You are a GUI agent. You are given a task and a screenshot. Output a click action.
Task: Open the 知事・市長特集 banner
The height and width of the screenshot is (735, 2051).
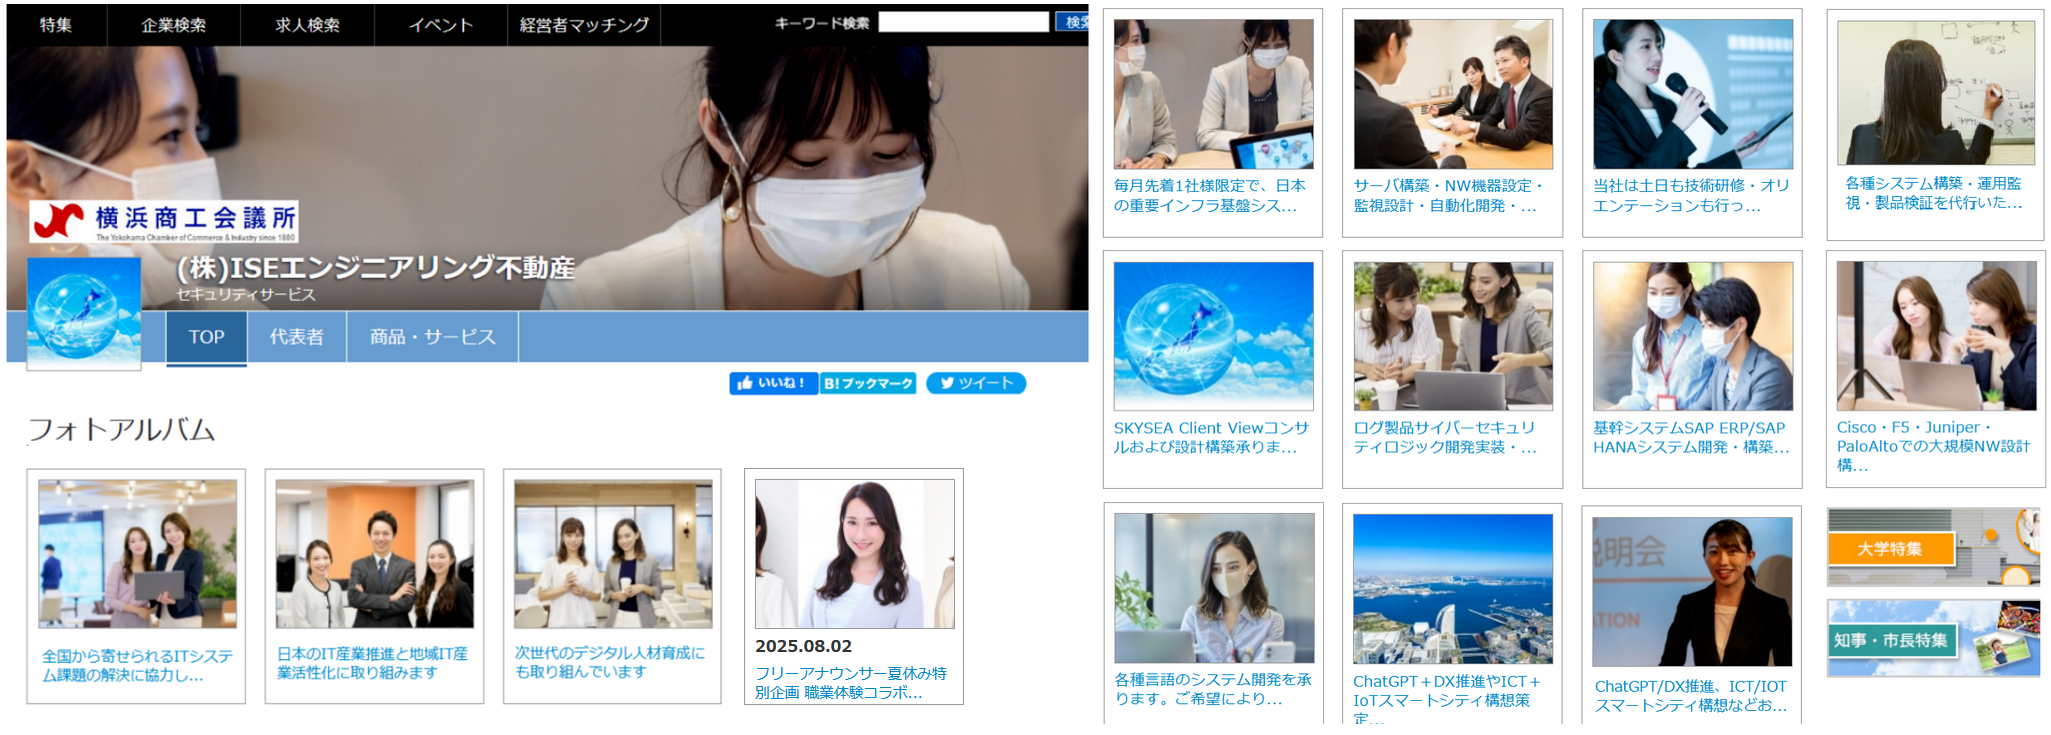pos(1932,638)
